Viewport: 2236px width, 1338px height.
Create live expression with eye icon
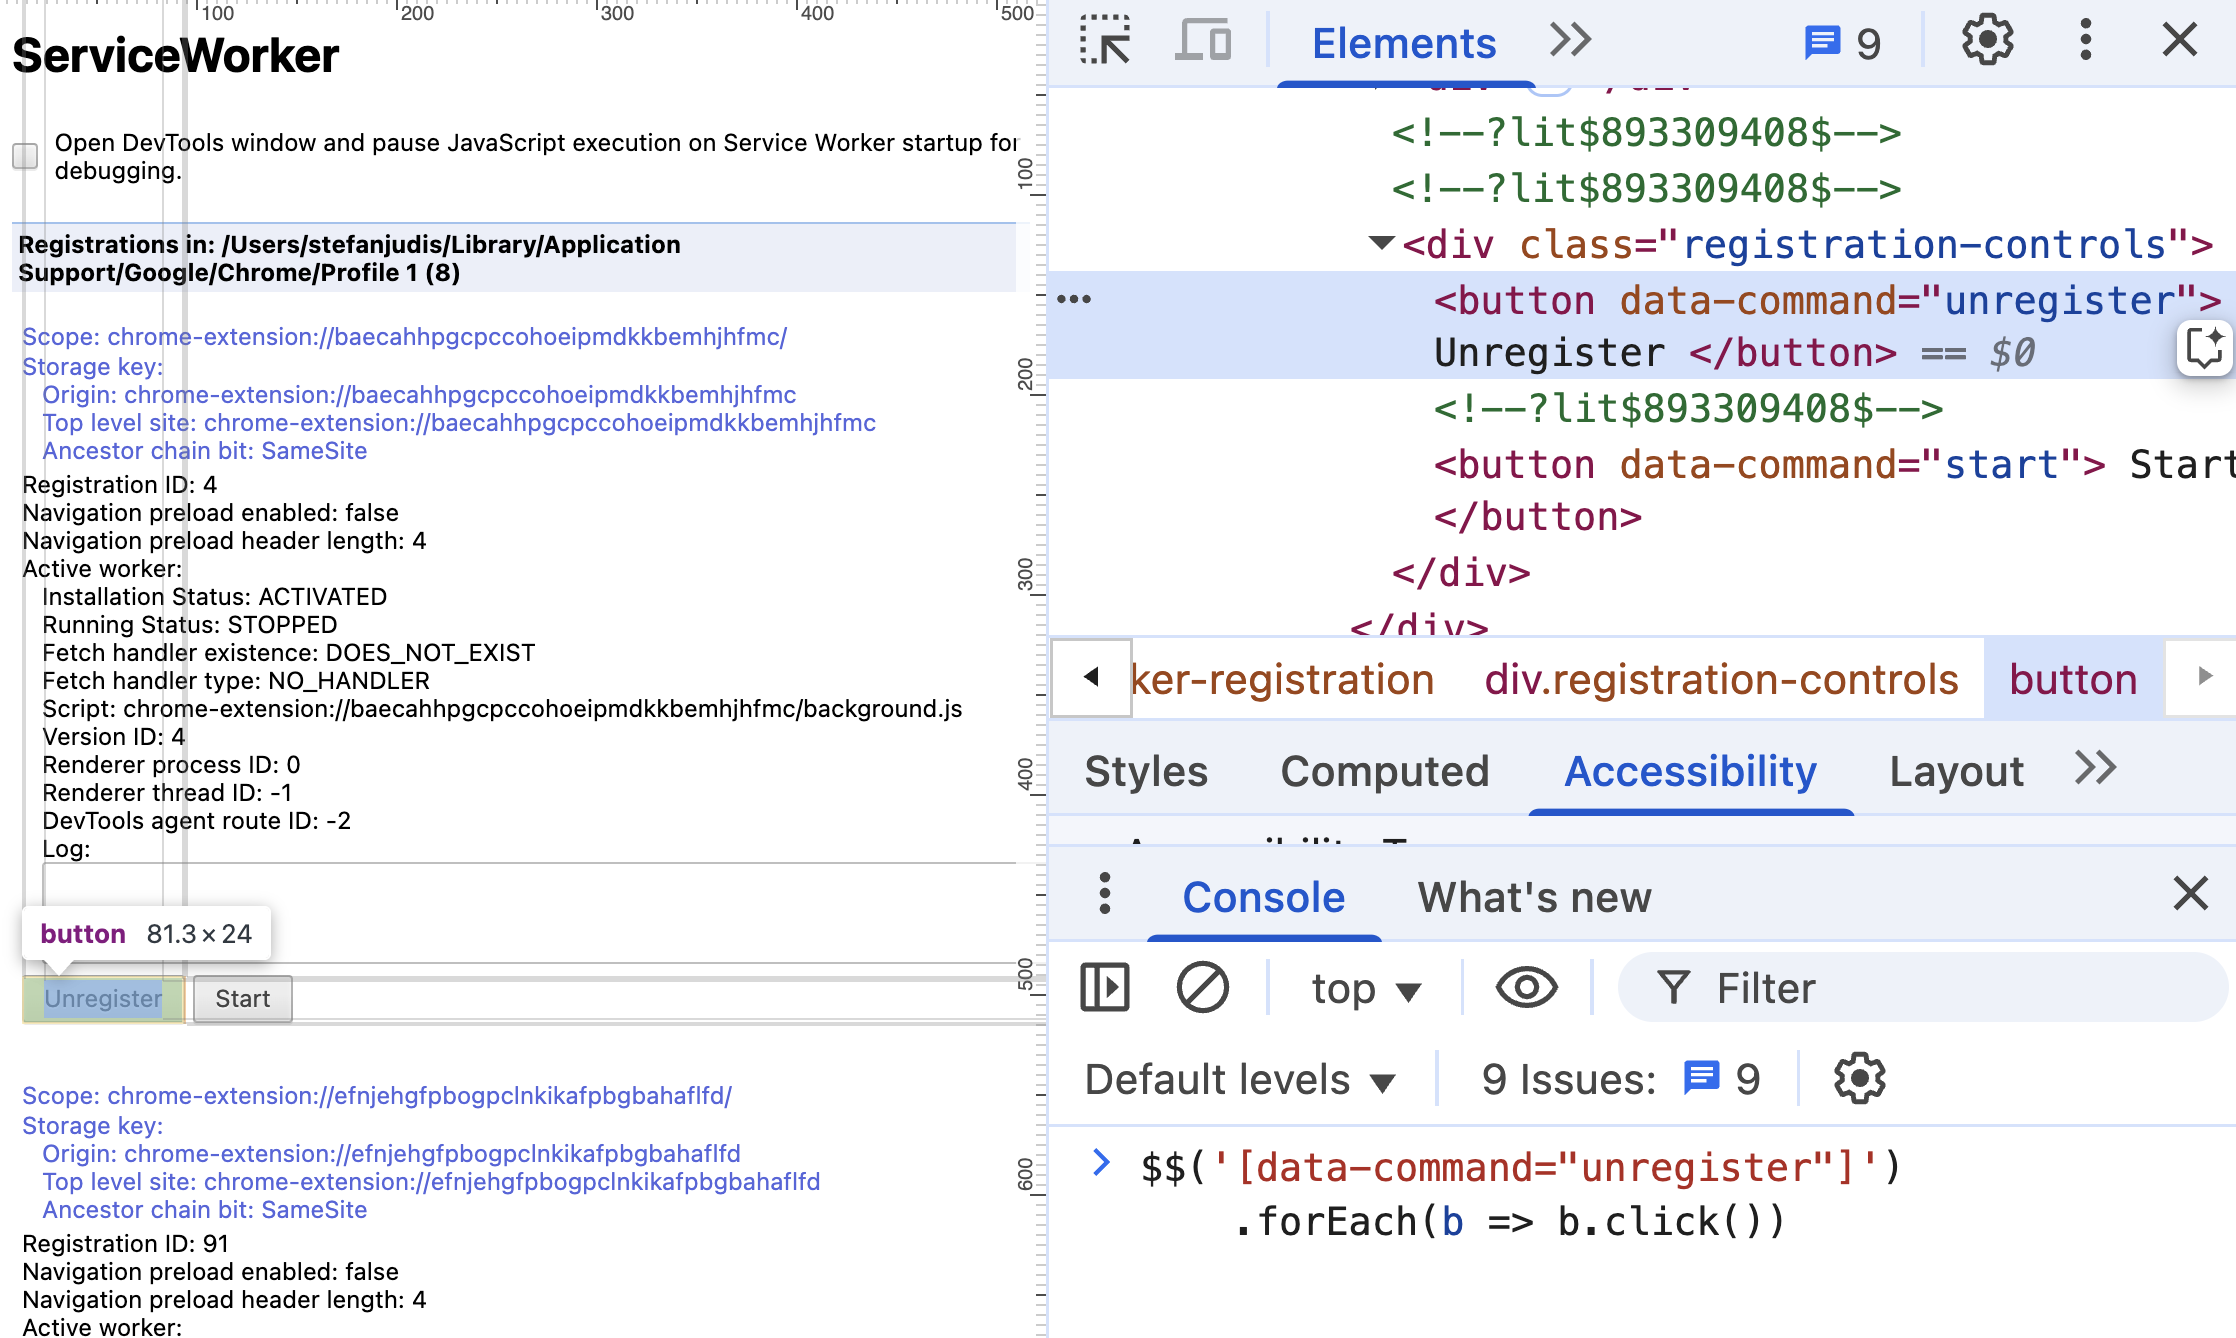pos(1526,988)
